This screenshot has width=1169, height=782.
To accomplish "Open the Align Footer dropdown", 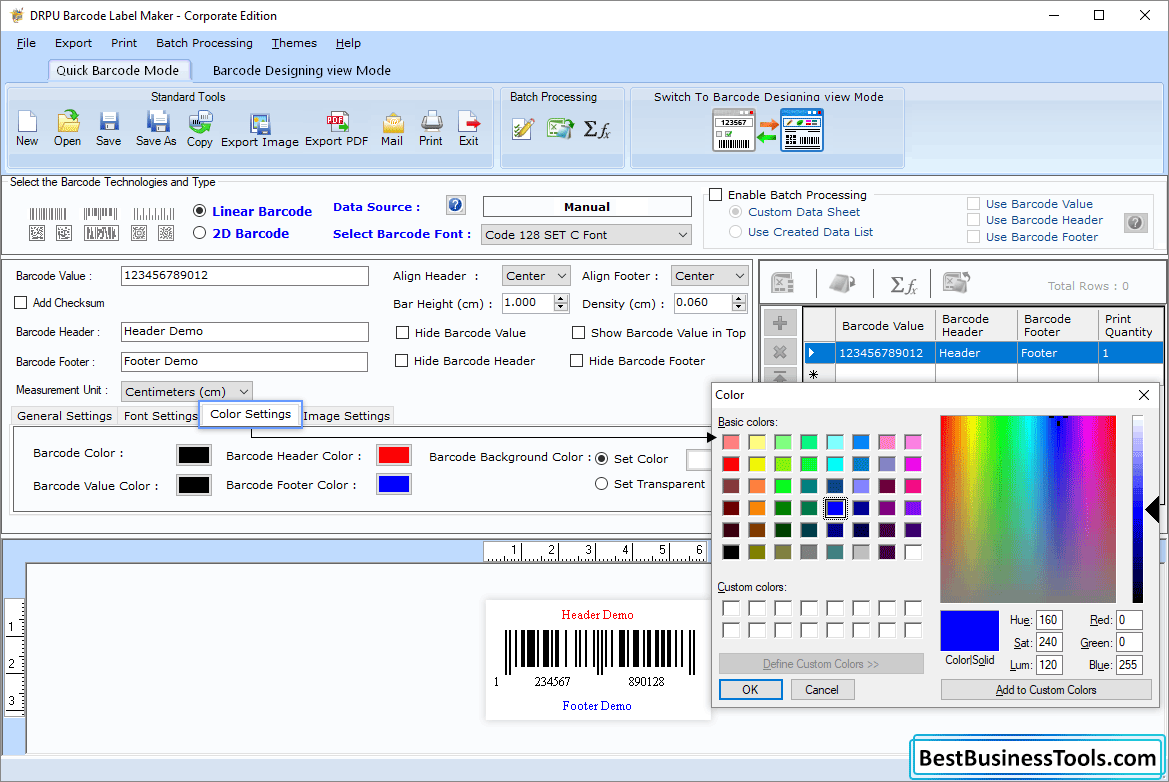I will tap(709, 275).
